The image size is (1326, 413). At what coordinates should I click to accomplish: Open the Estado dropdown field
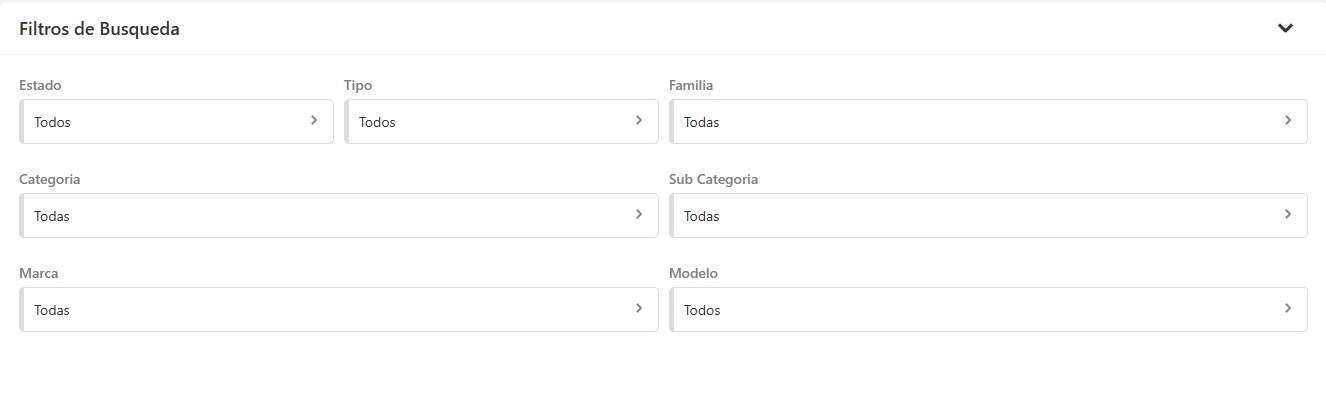point(176,122)
